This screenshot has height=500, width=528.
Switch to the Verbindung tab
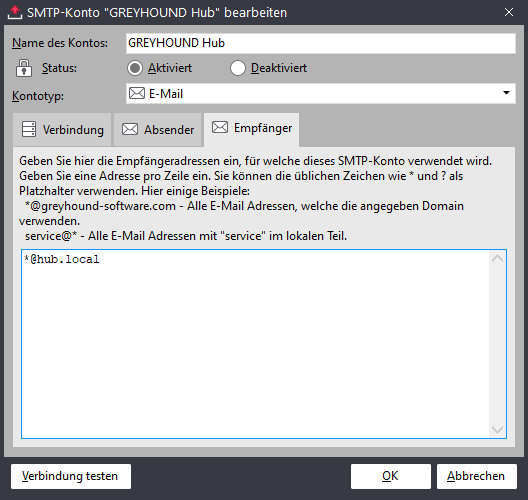62,130
